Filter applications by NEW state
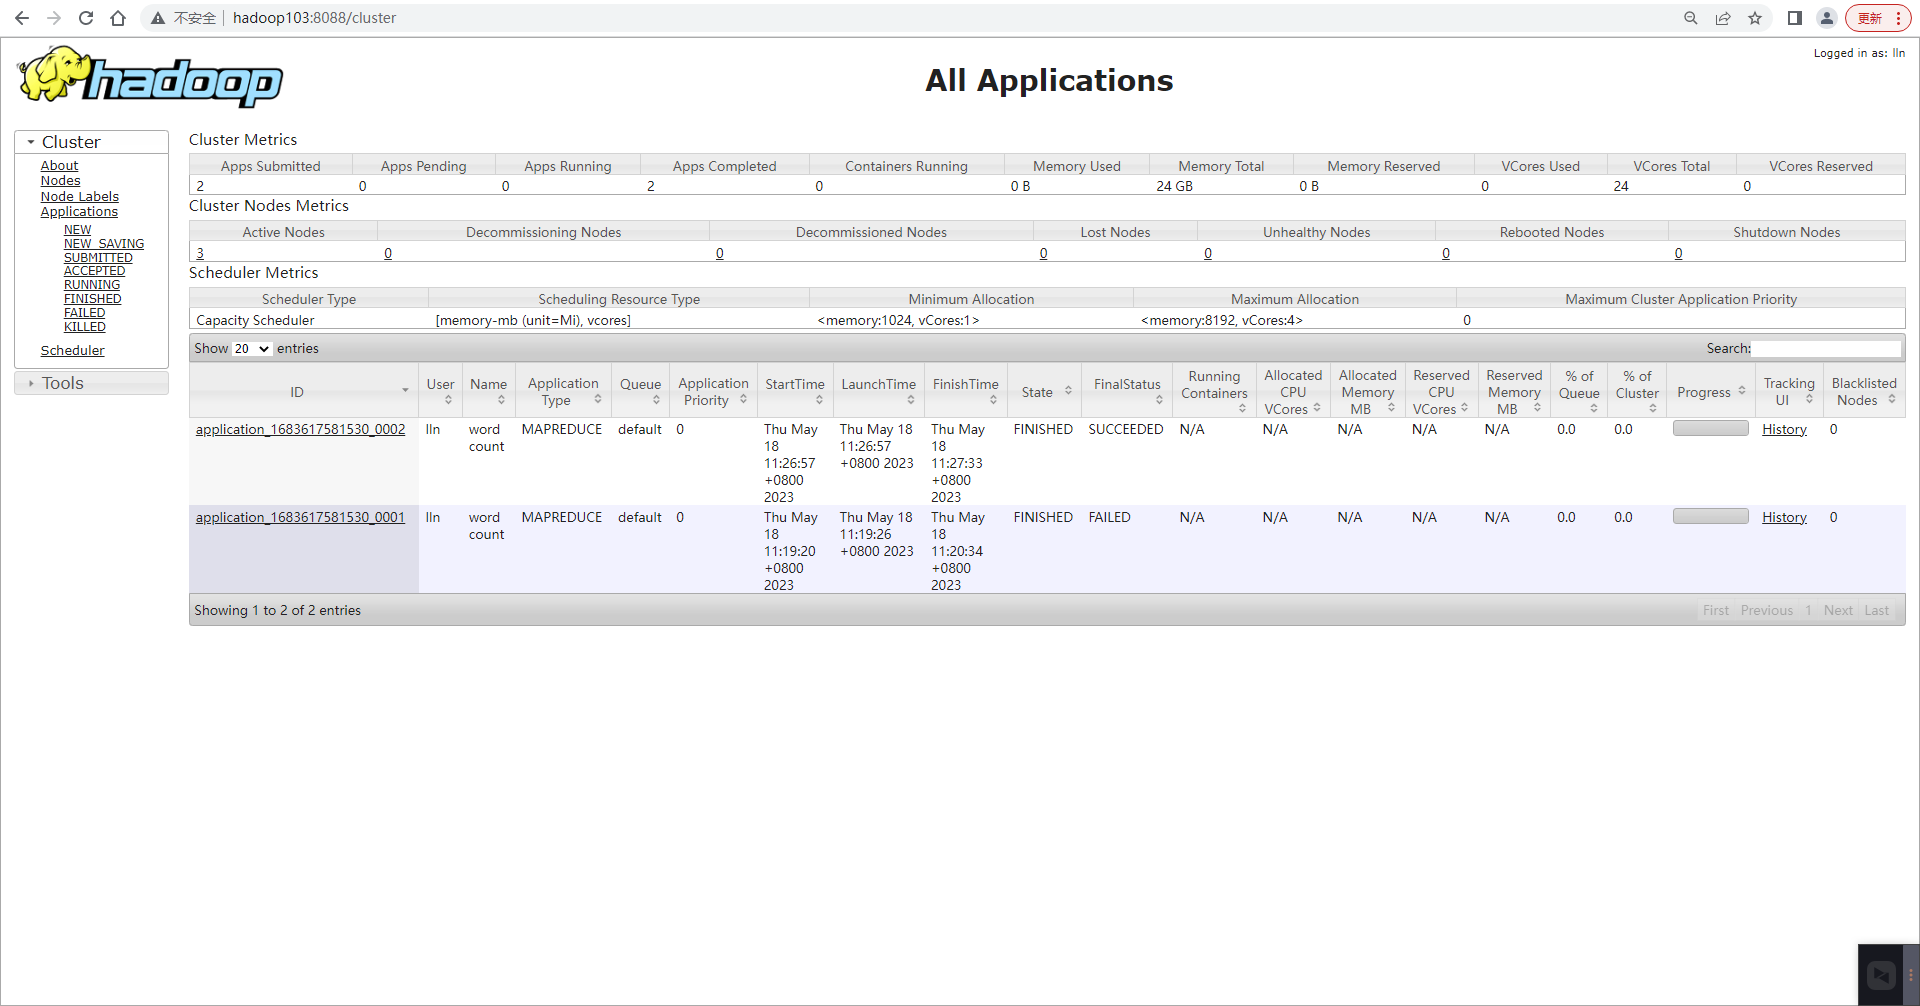Screen dimensions: 1920x1006 [x=77, y=230]
